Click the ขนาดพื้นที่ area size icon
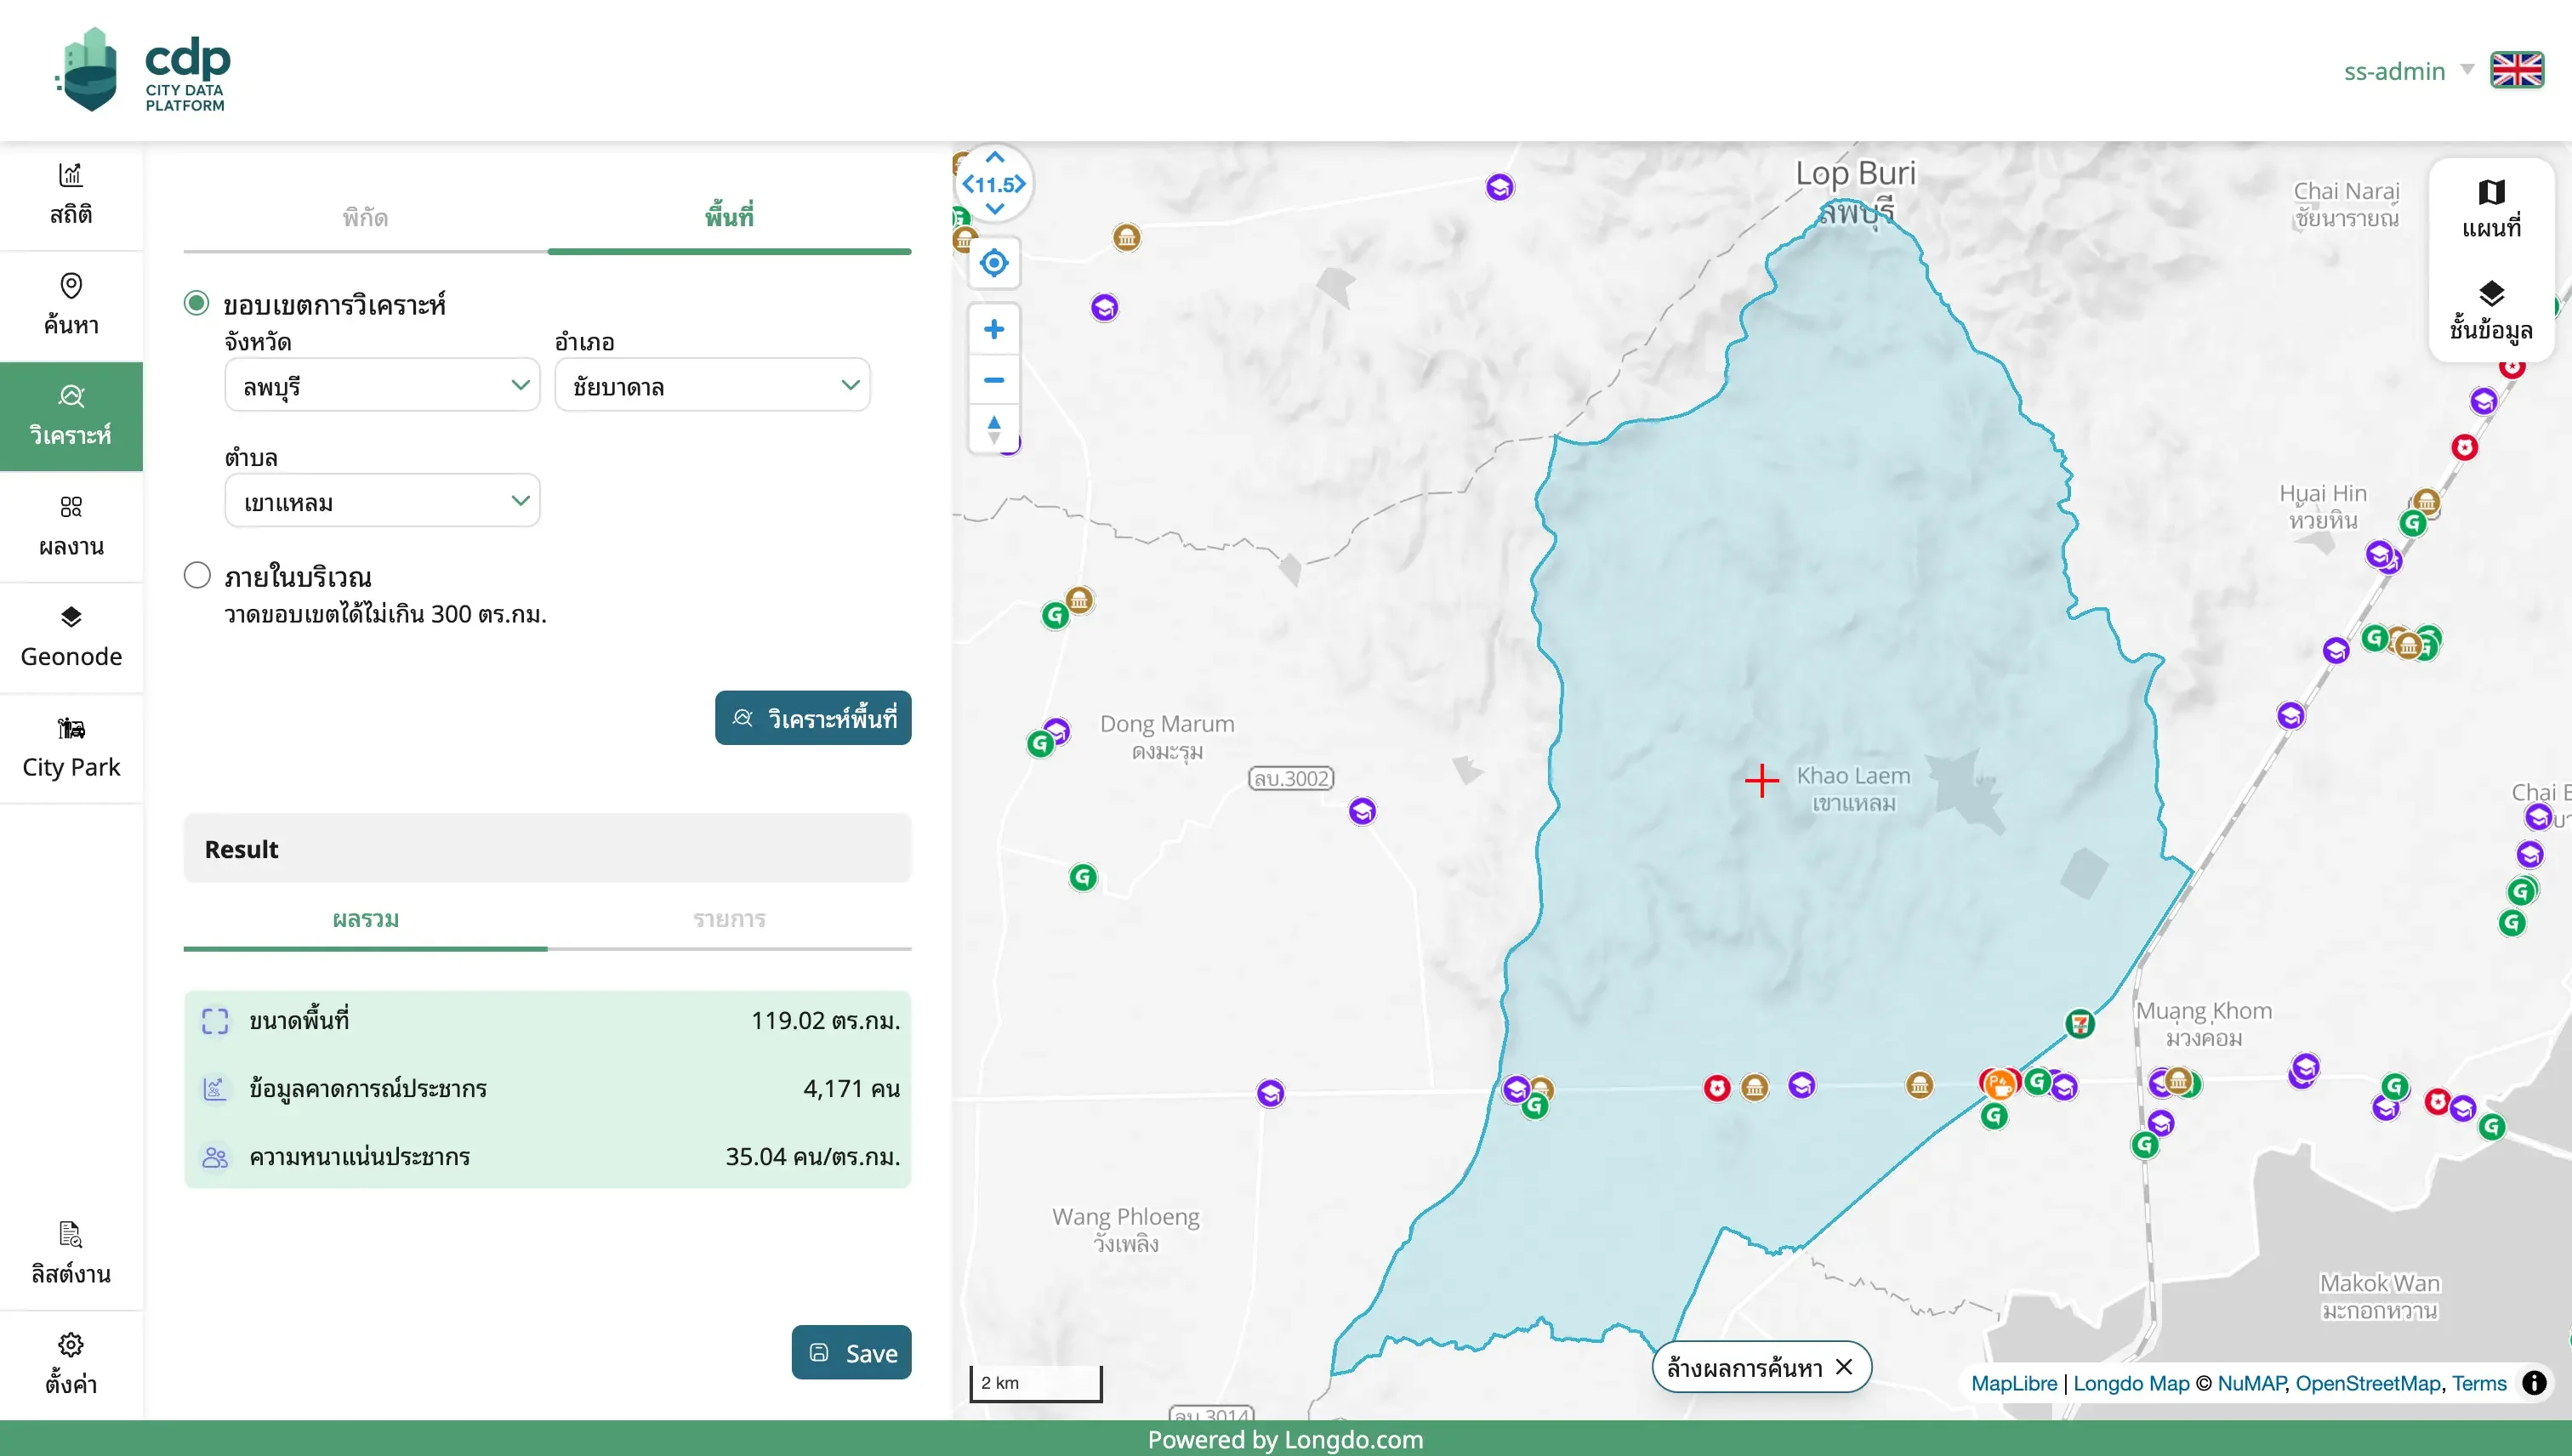 coord(215,1021)
